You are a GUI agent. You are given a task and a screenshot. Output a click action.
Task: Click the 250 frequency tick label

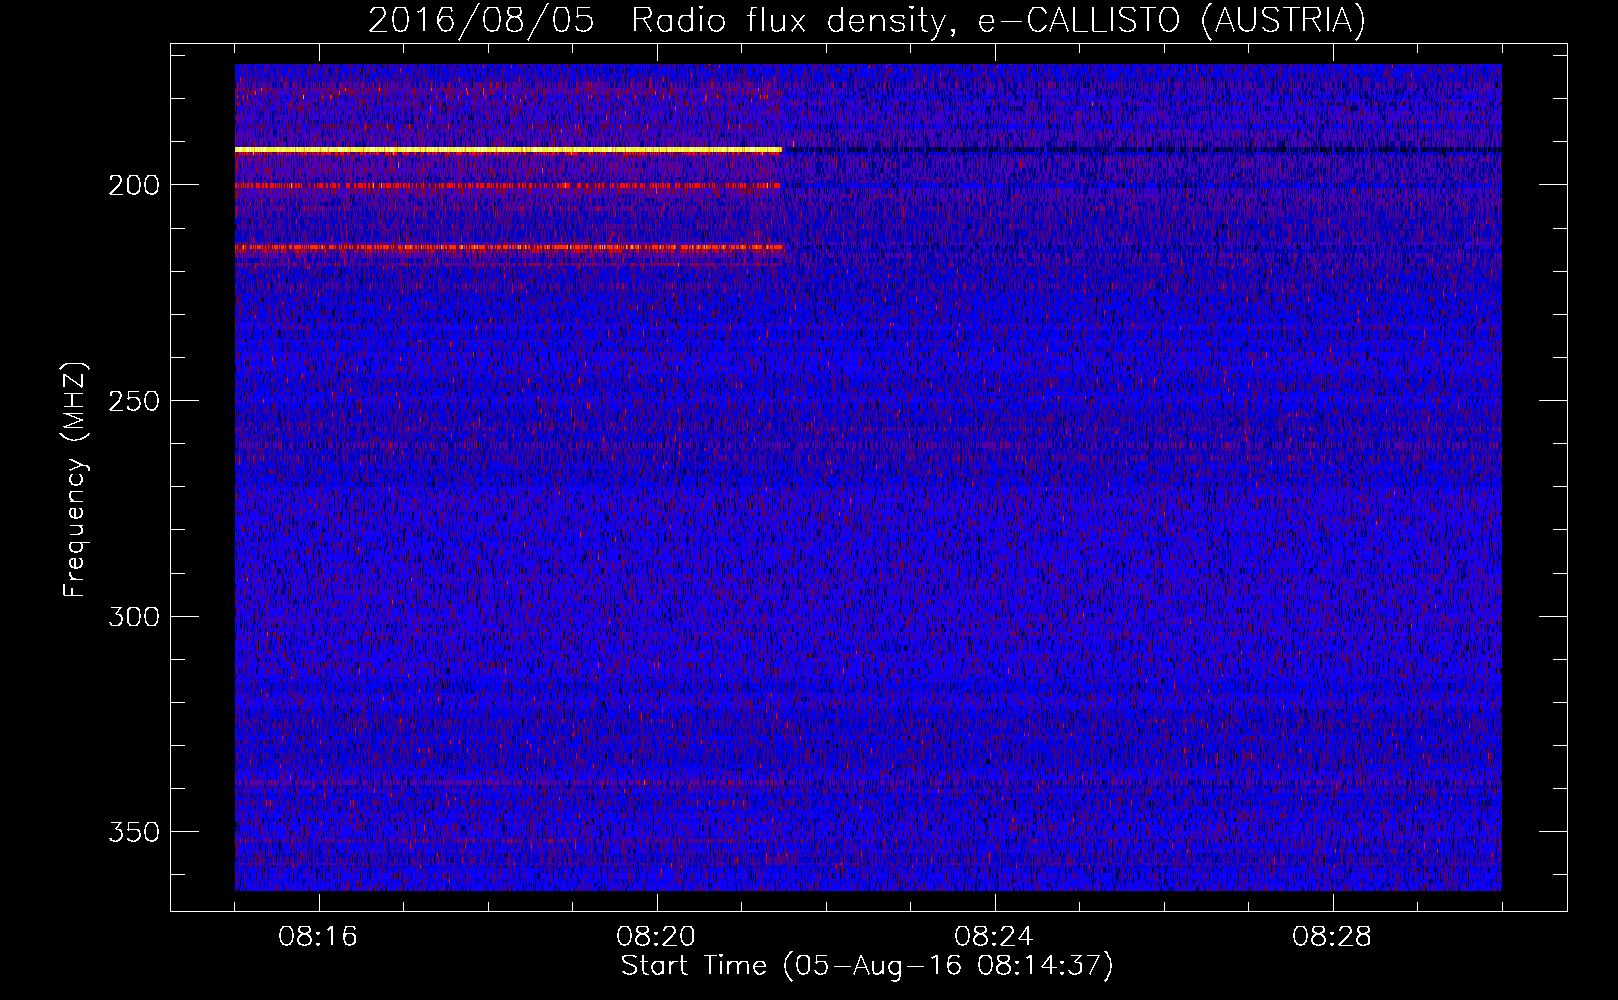pos(134,401)
